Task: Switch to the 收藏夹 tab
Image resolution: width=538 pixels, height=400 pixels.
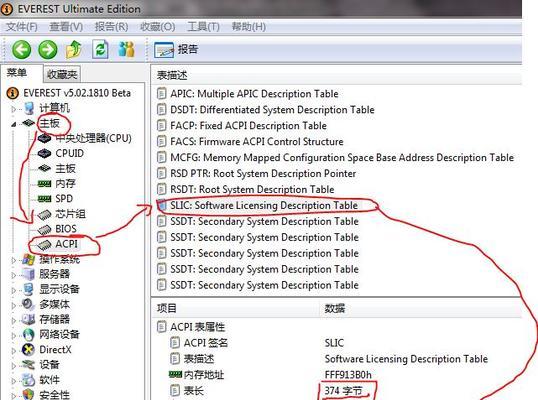Action: [x=62, y=74]
